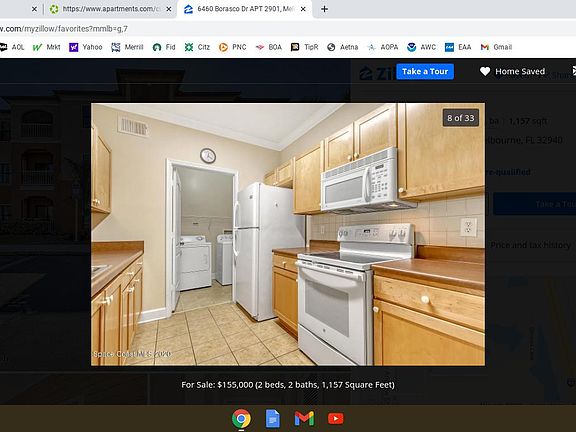Close the apartments.com tab
The image size is (576, 432).
169,9
